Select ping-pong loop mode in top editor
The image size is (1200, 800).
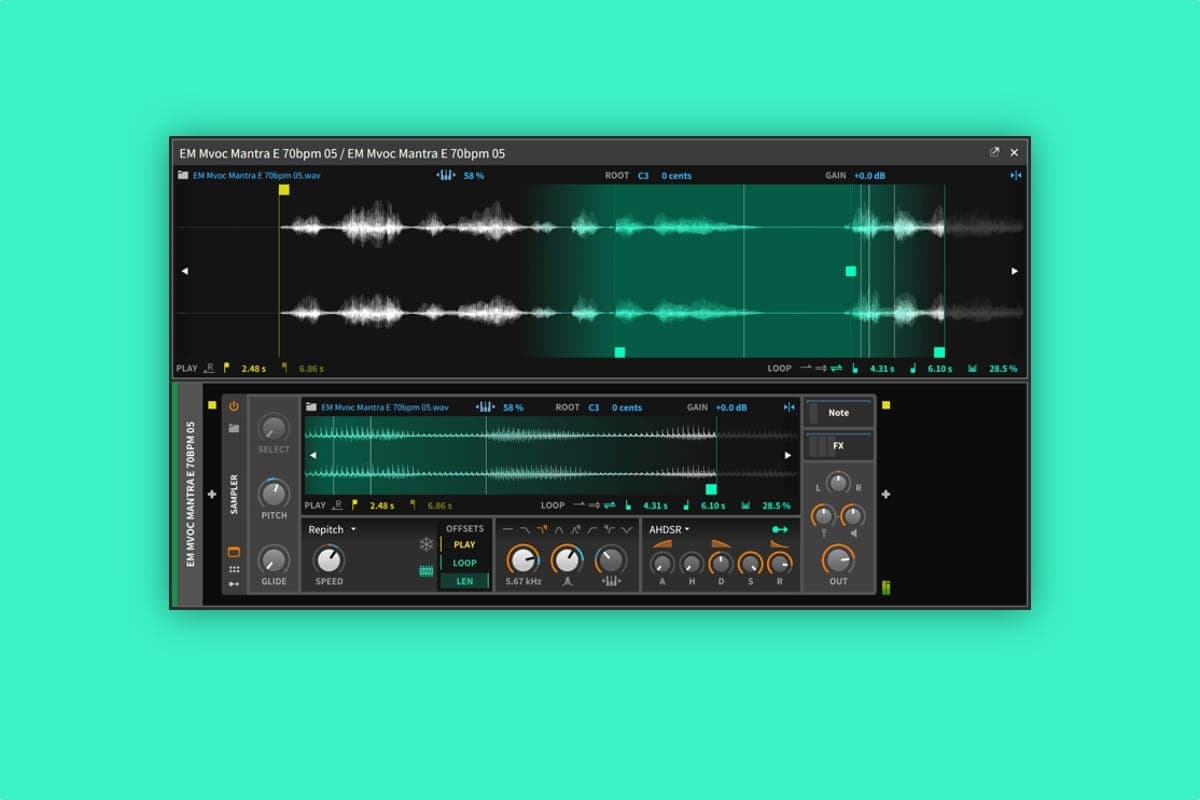coord(836,368)
